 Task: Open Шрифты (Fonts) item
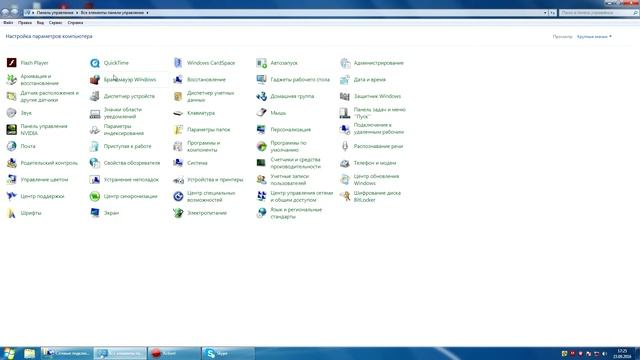[24, 213]
